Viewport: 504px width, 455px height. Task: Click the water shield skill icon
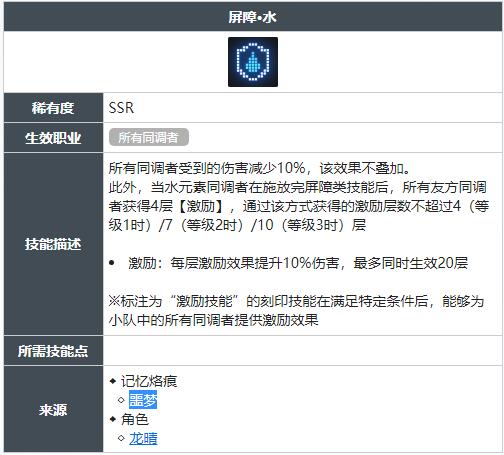[253, 62]
